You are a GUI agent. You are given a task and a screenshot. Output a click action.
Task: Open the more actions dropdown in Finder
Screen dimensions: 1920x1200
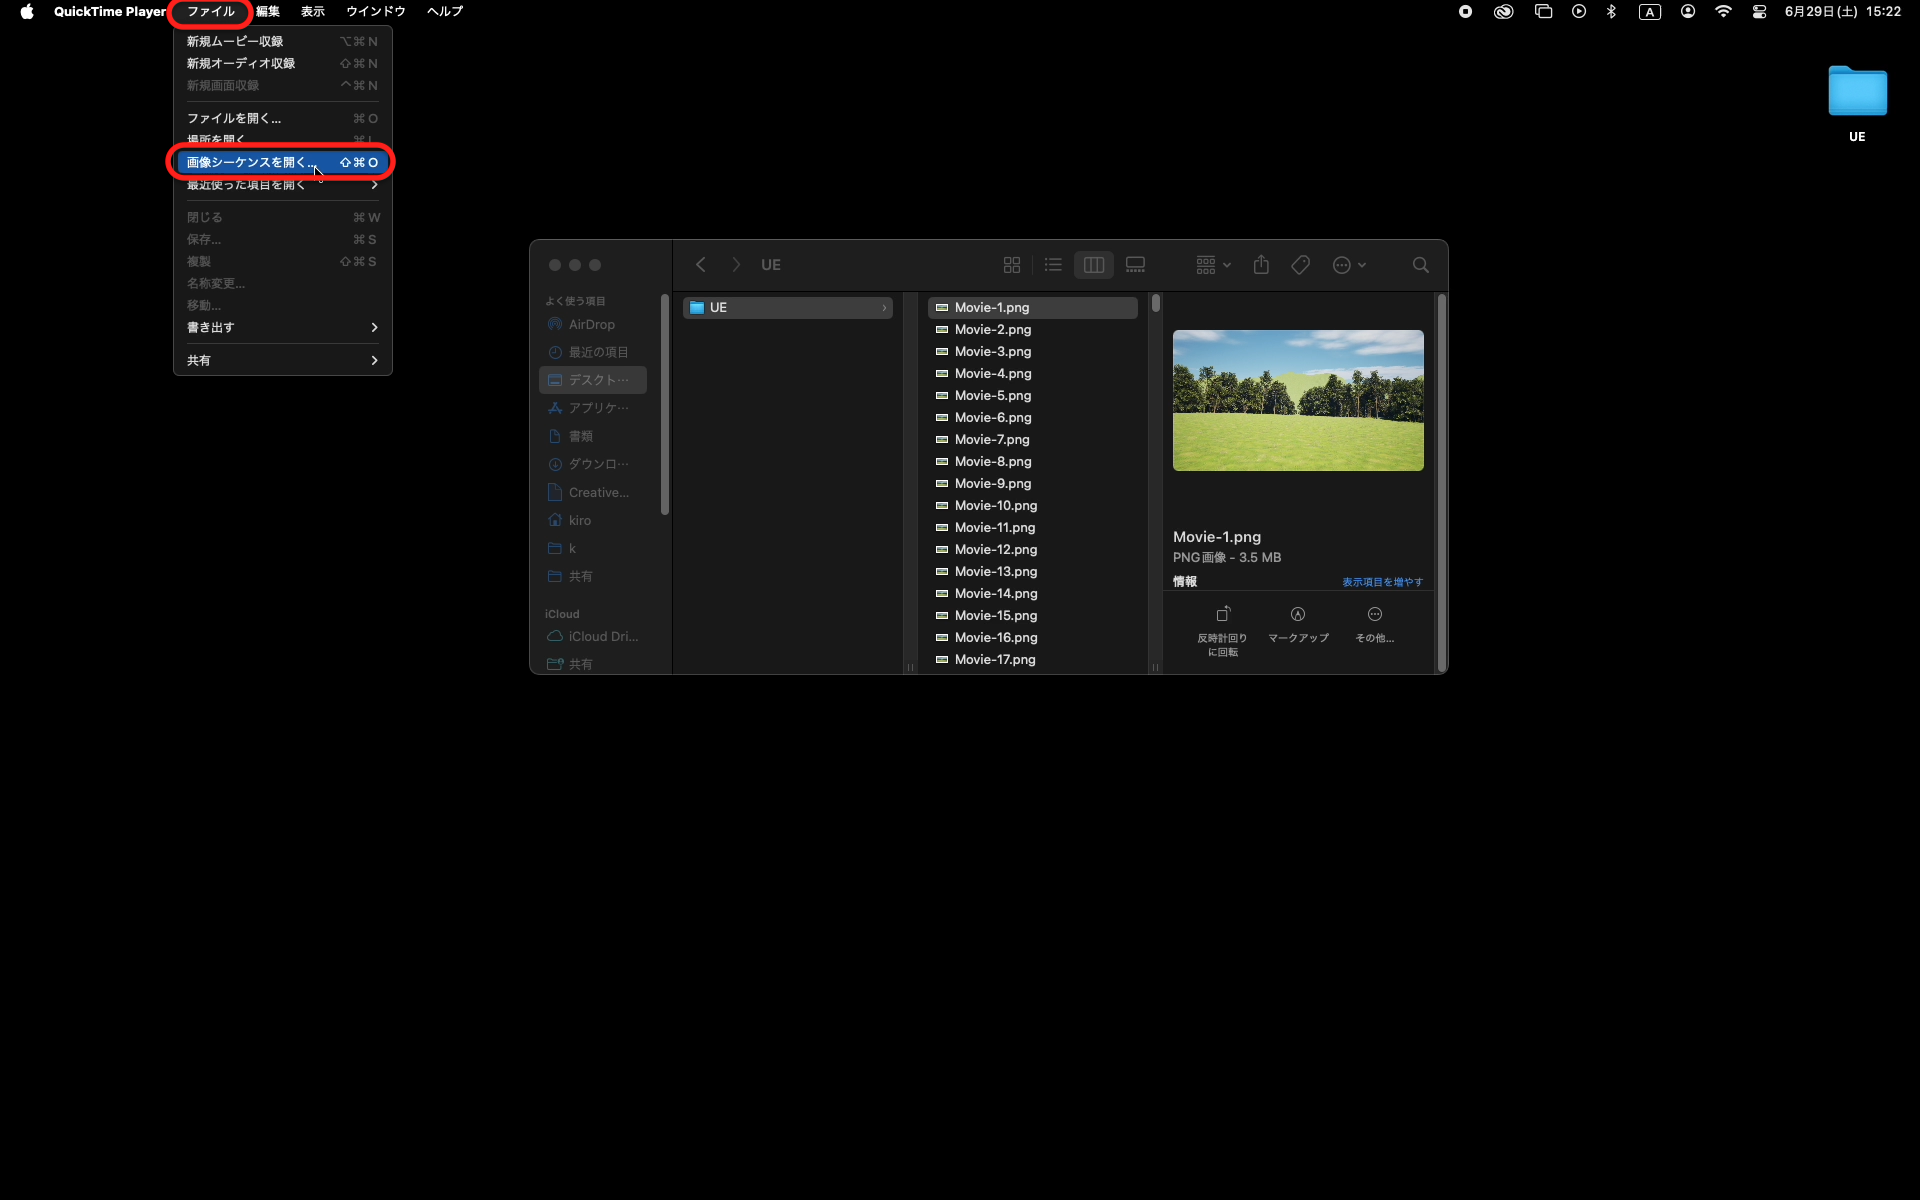coord(1349,265)
